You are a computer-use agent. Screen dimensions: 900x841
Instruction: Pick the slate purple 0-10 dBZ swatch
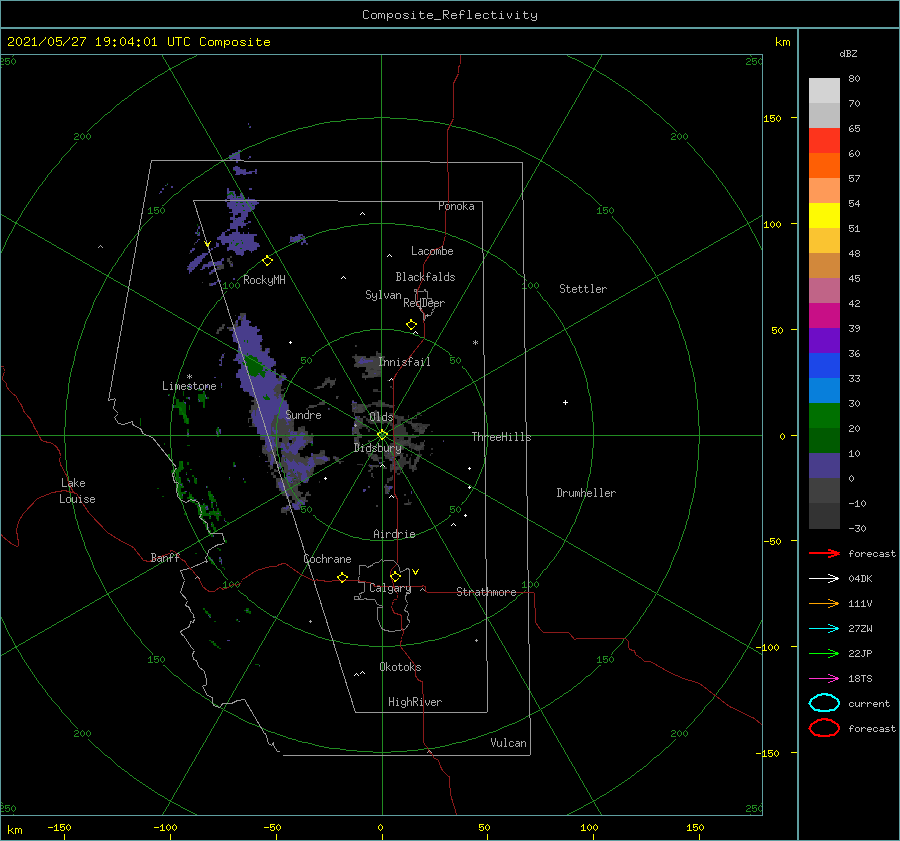pos(824,466)
